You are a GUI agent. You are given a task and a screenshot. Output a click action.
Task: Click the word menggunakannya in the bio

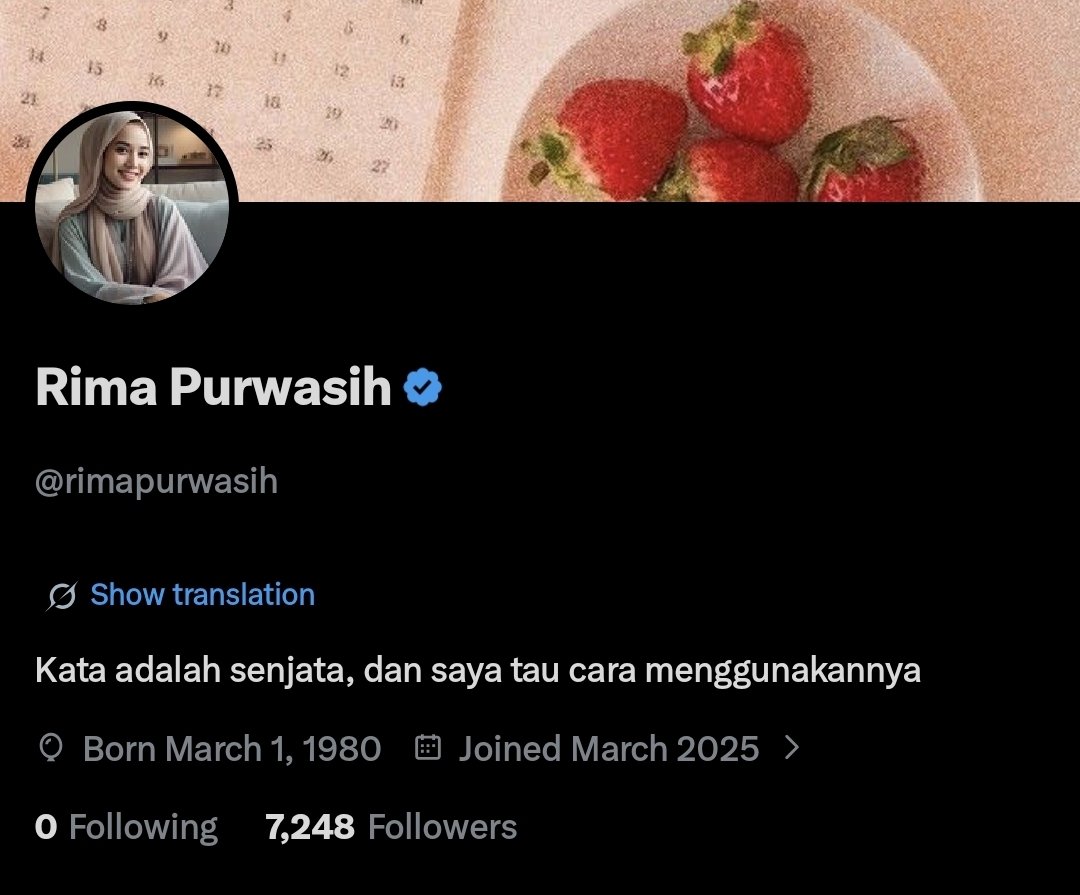782,671
